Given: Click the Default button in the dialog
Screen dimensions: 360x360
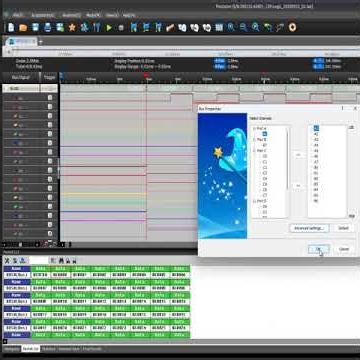Looking at the screenshot, I should 343,228.
